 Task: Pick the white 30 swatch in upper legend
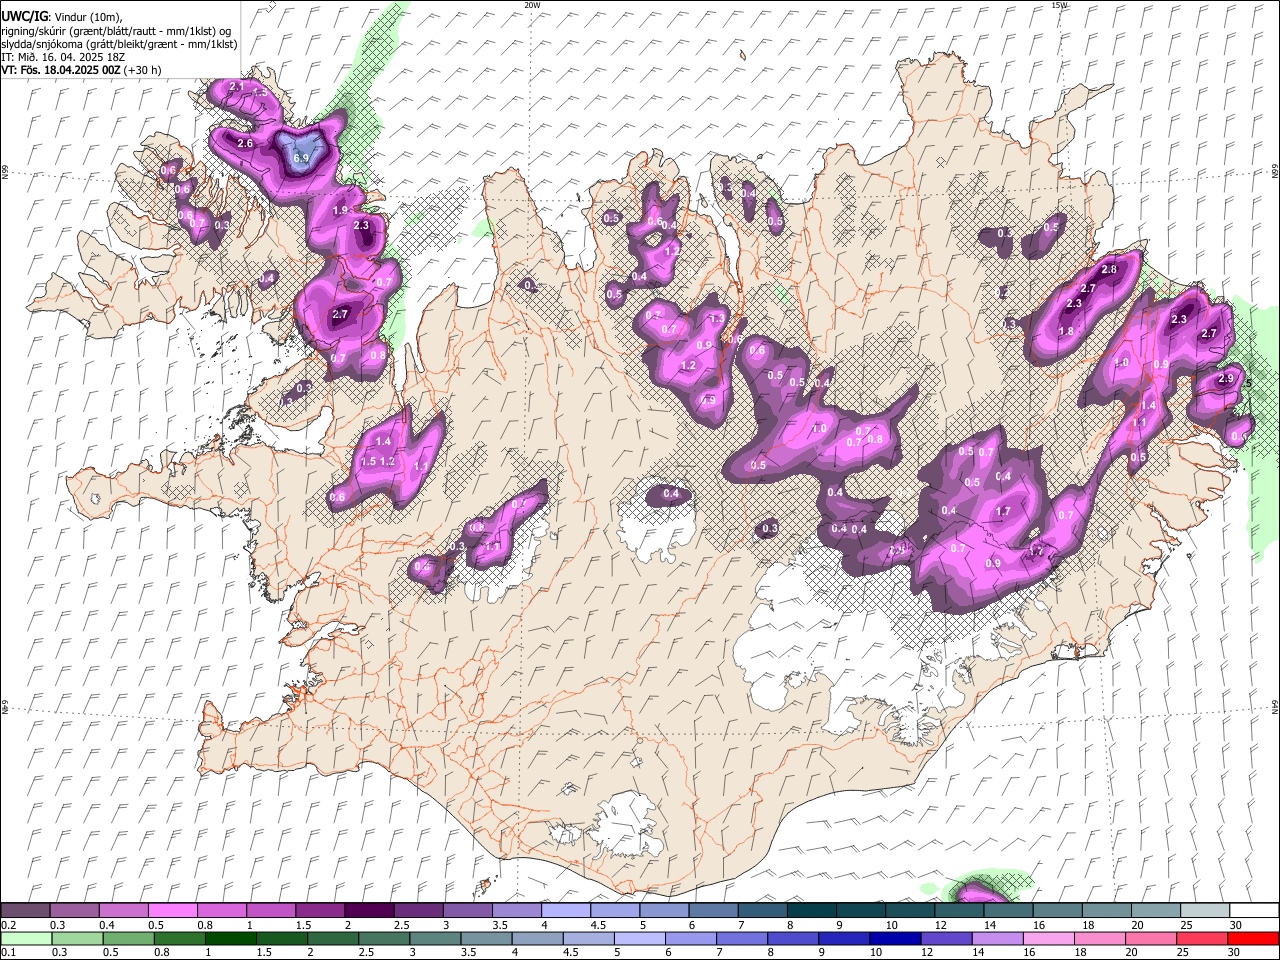(x=1254, y=910)
